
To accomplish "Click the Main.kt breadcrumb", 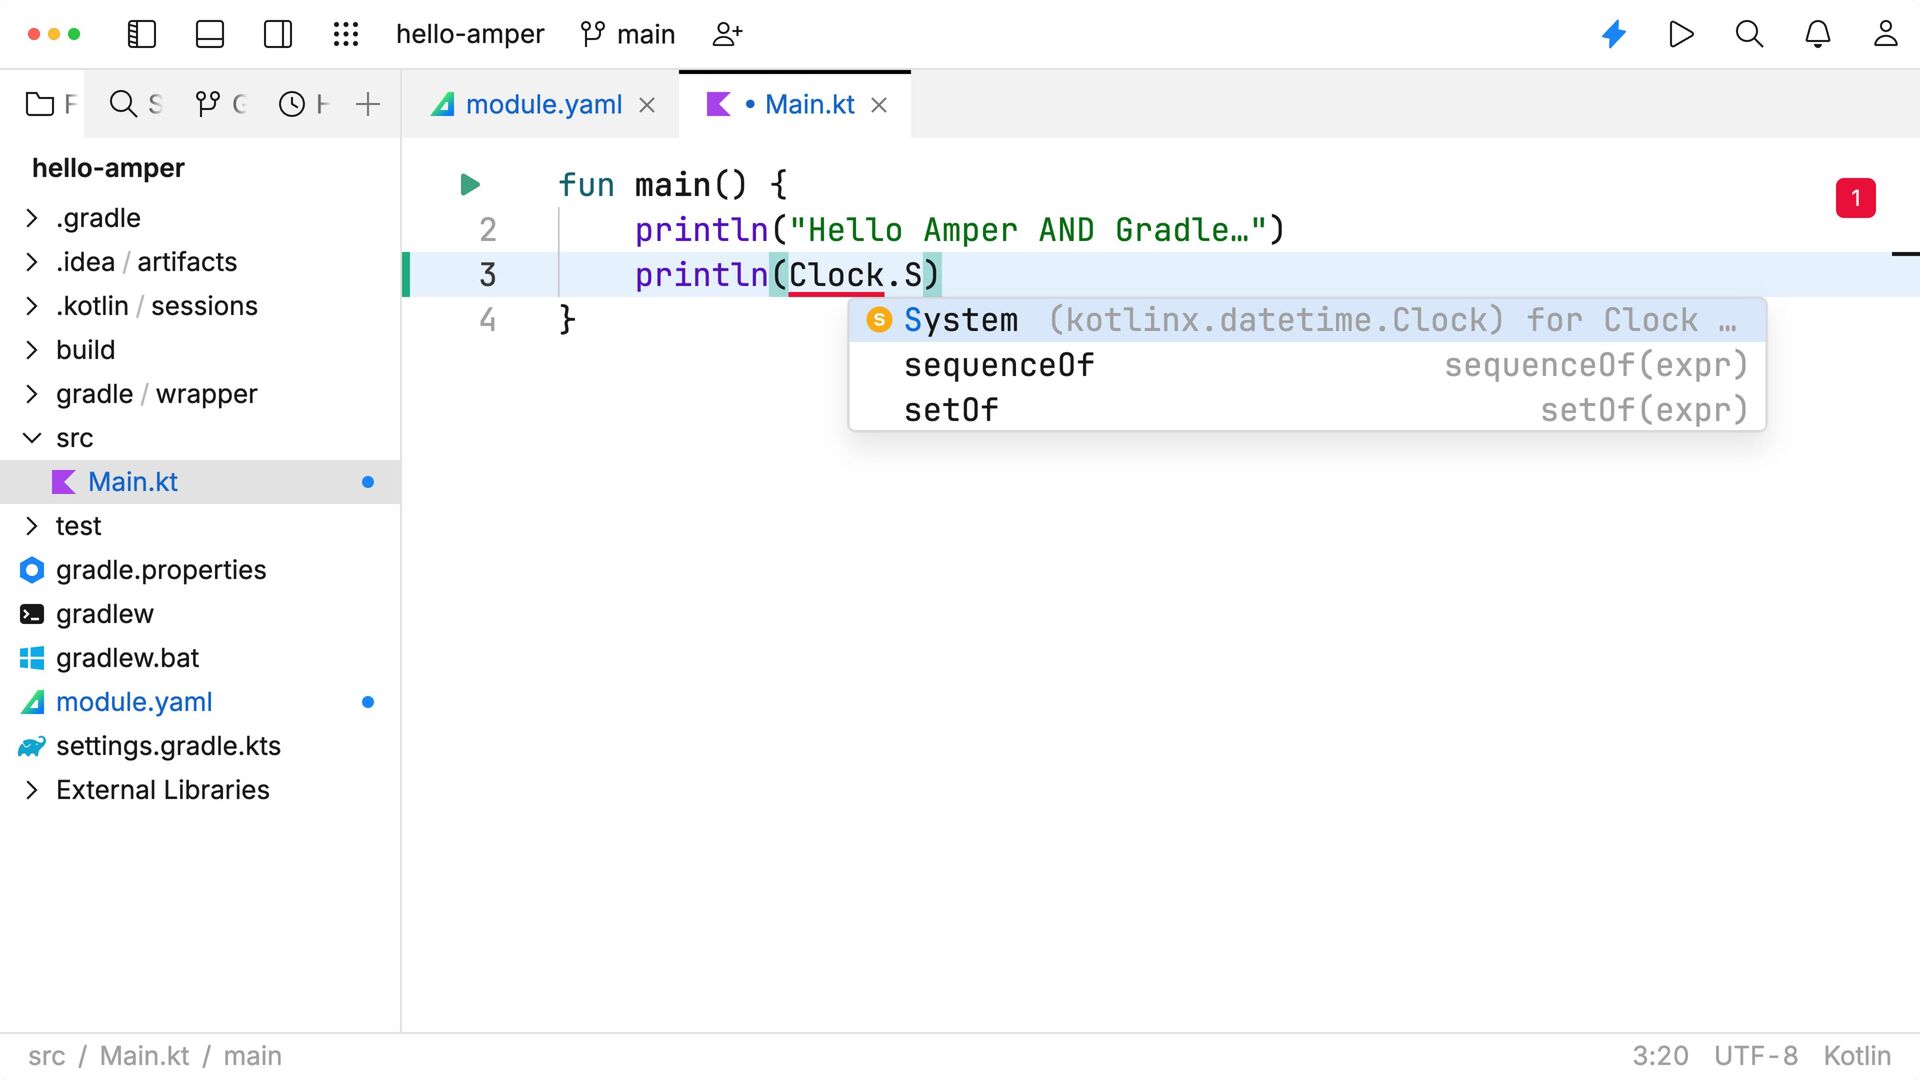I will click(145, 1056).
